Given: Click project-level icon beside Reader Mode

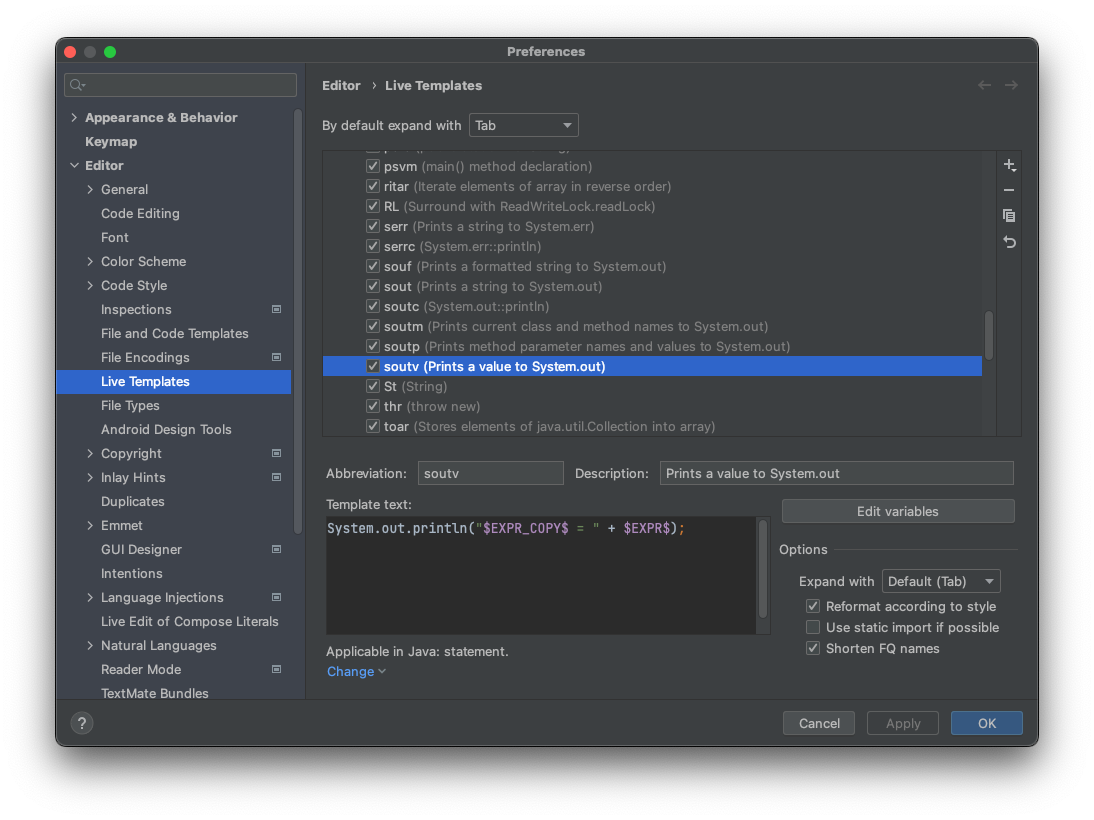Looking at the screenshot, I should point(276,669).
